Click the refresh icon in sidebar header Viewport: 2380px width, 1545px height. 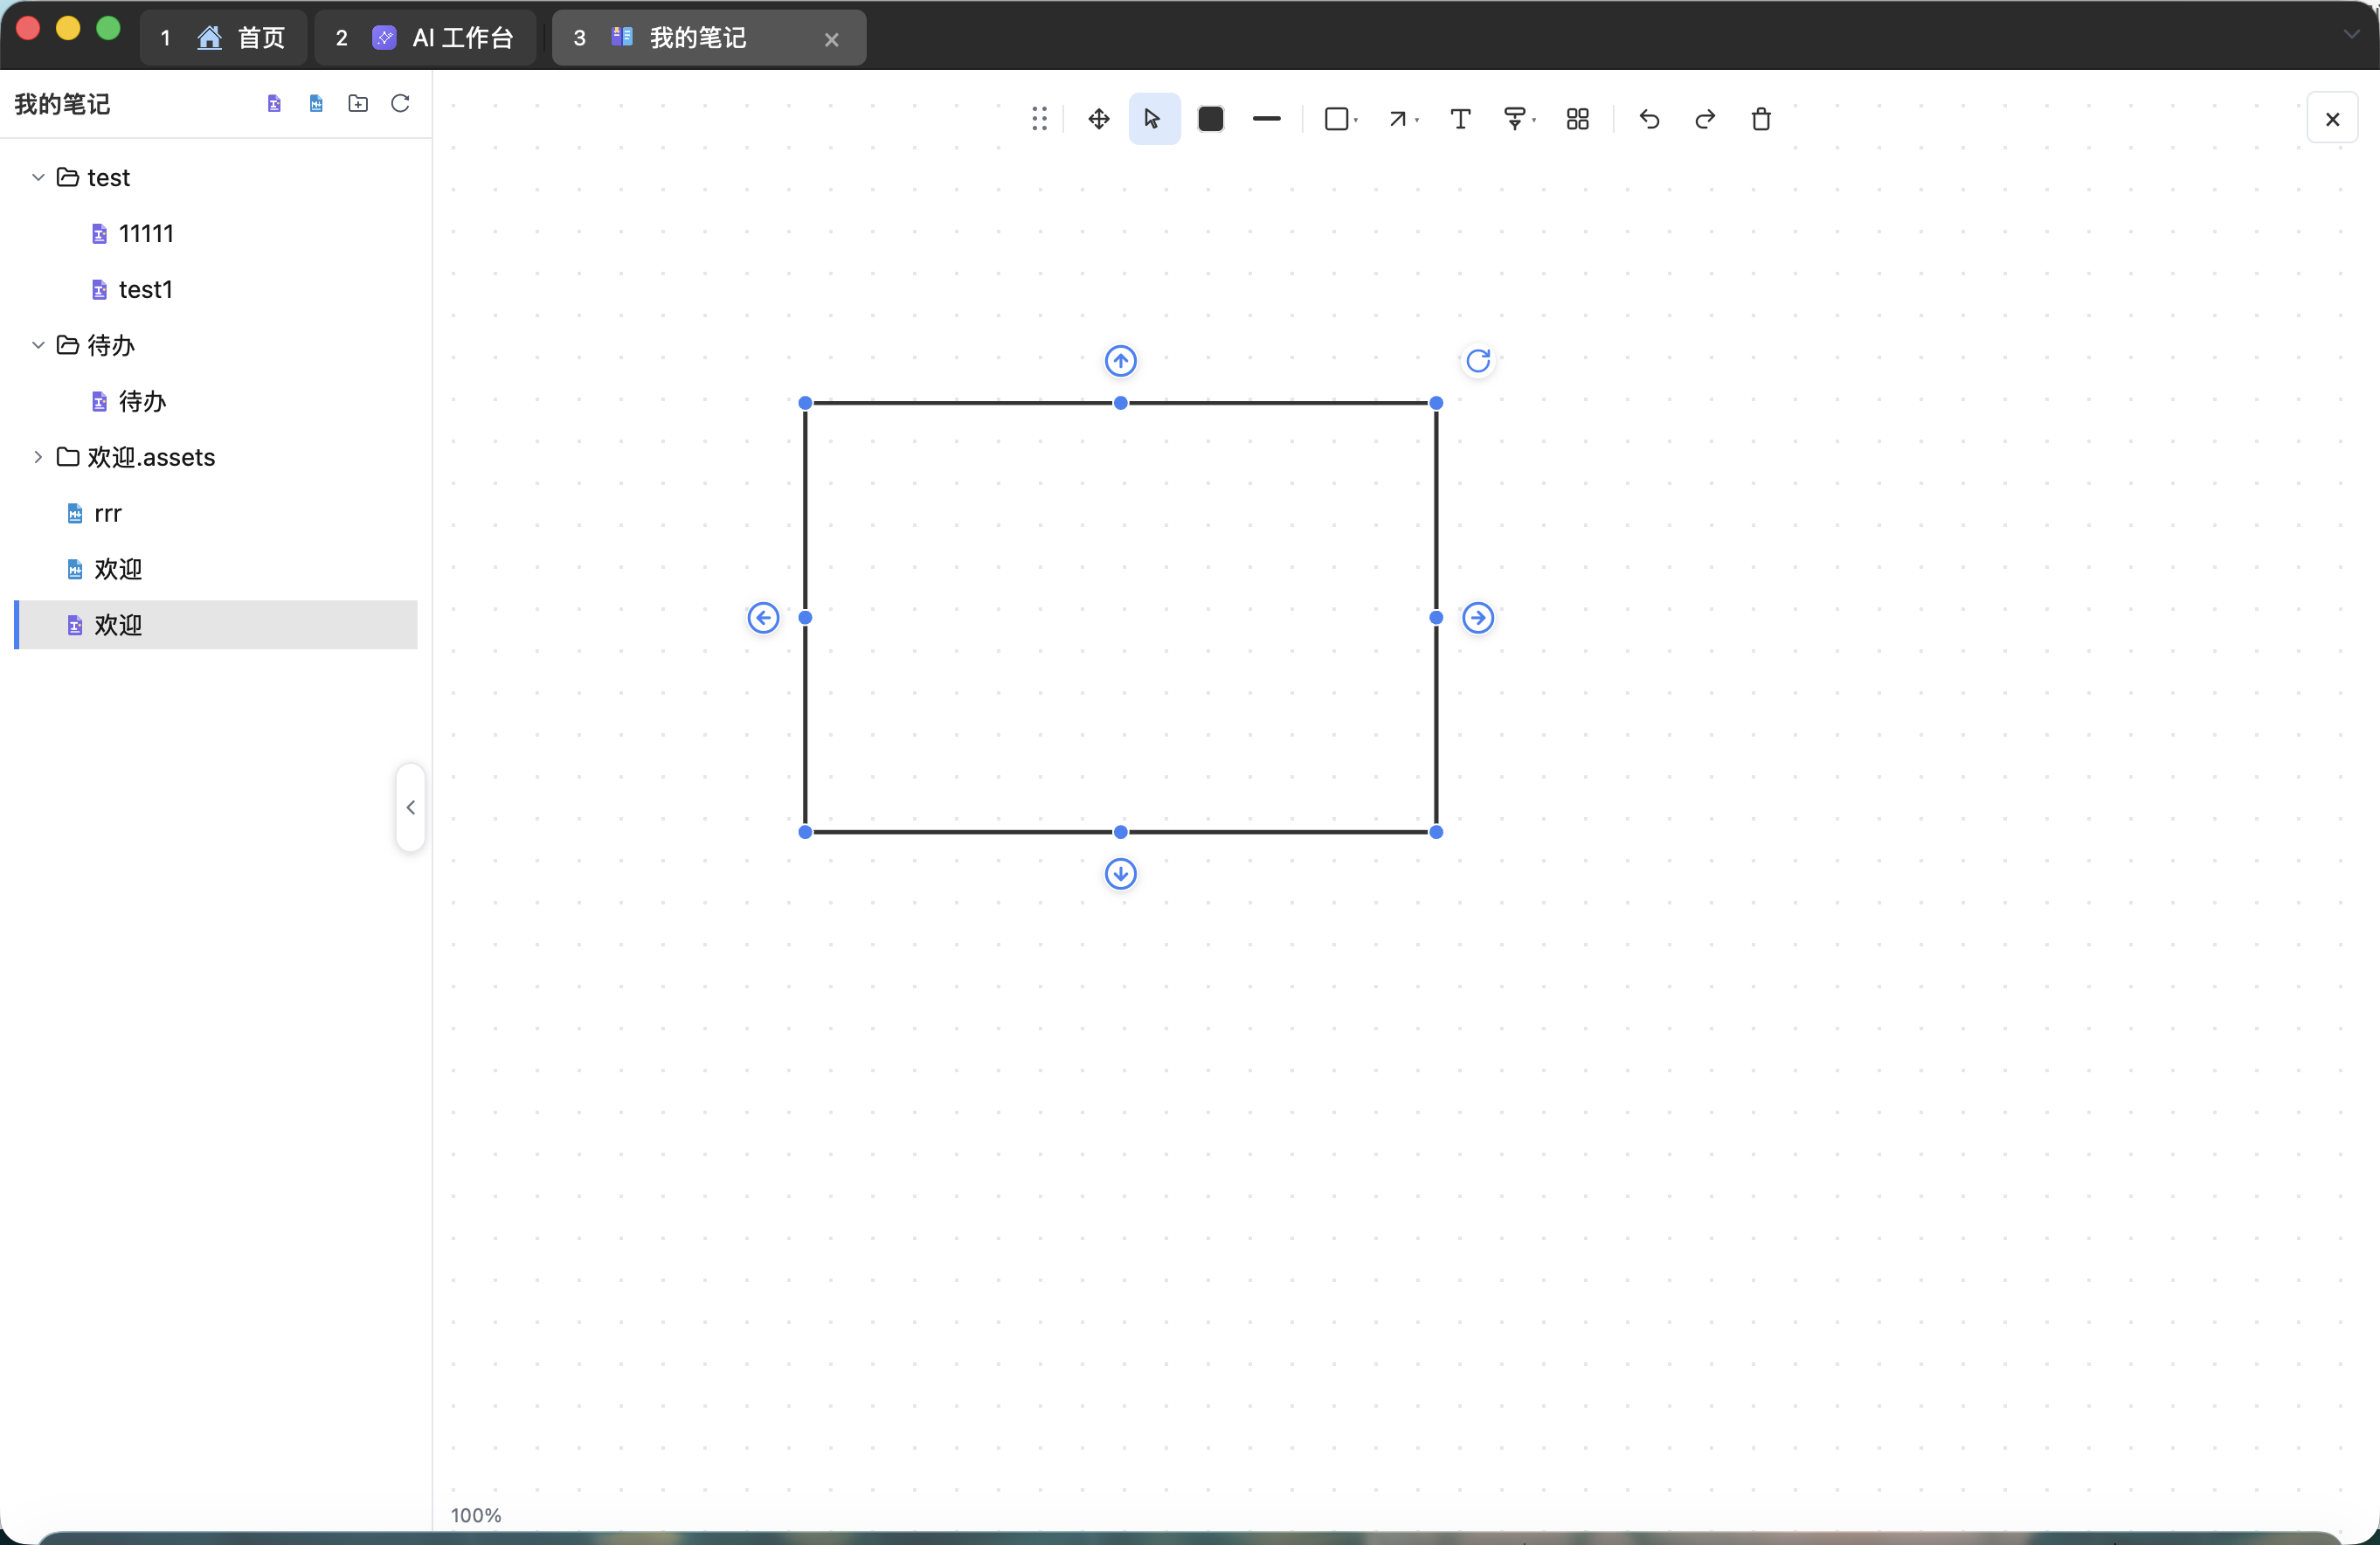(x=400, y=103)
